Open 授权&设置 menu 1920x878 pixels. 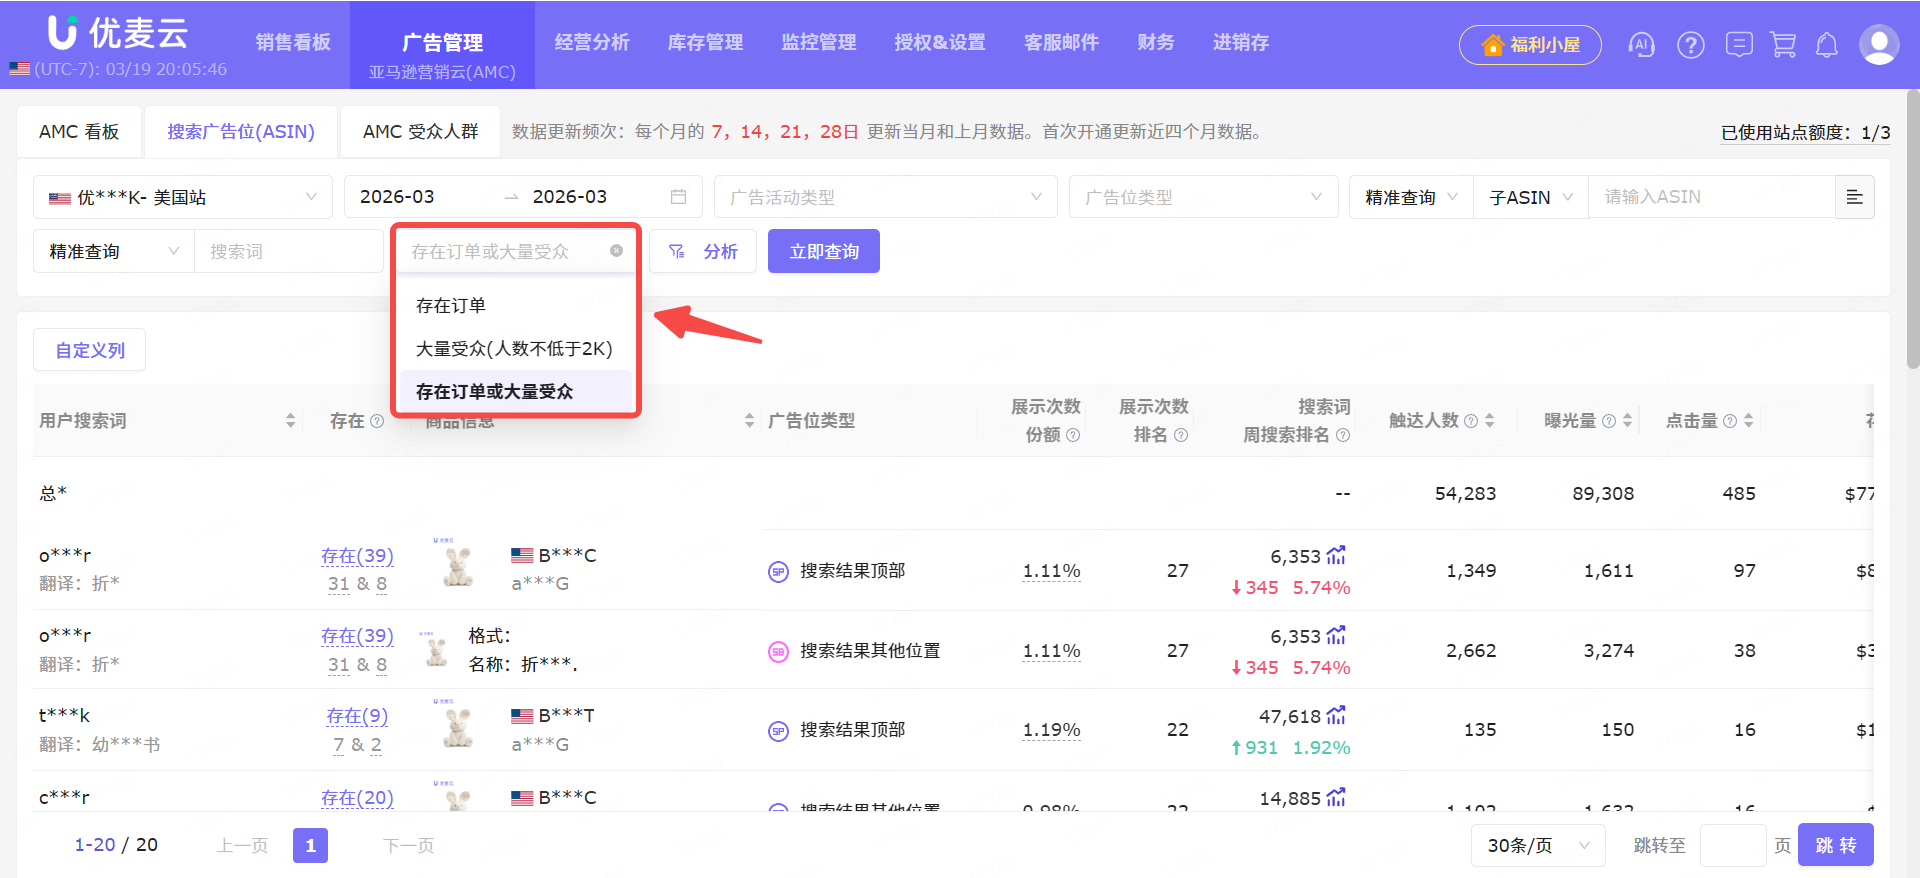tap(940, 42)
